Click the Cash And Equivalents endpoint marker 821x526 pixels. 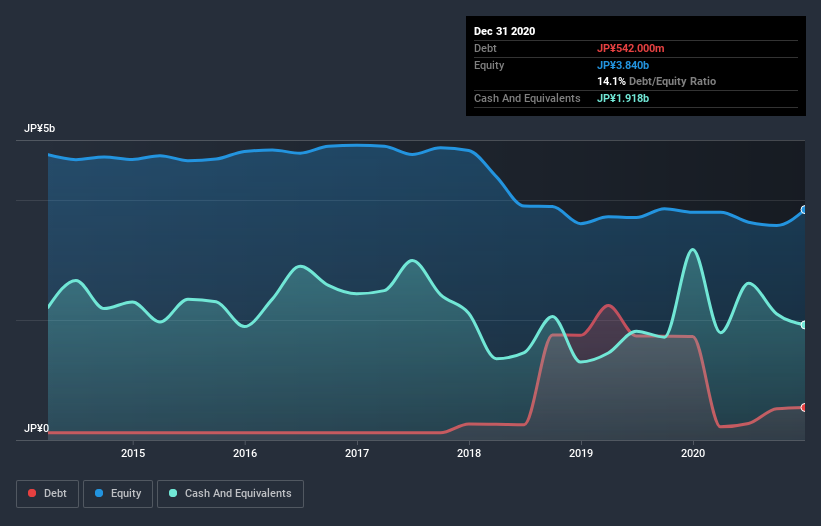tap(804, 325)
